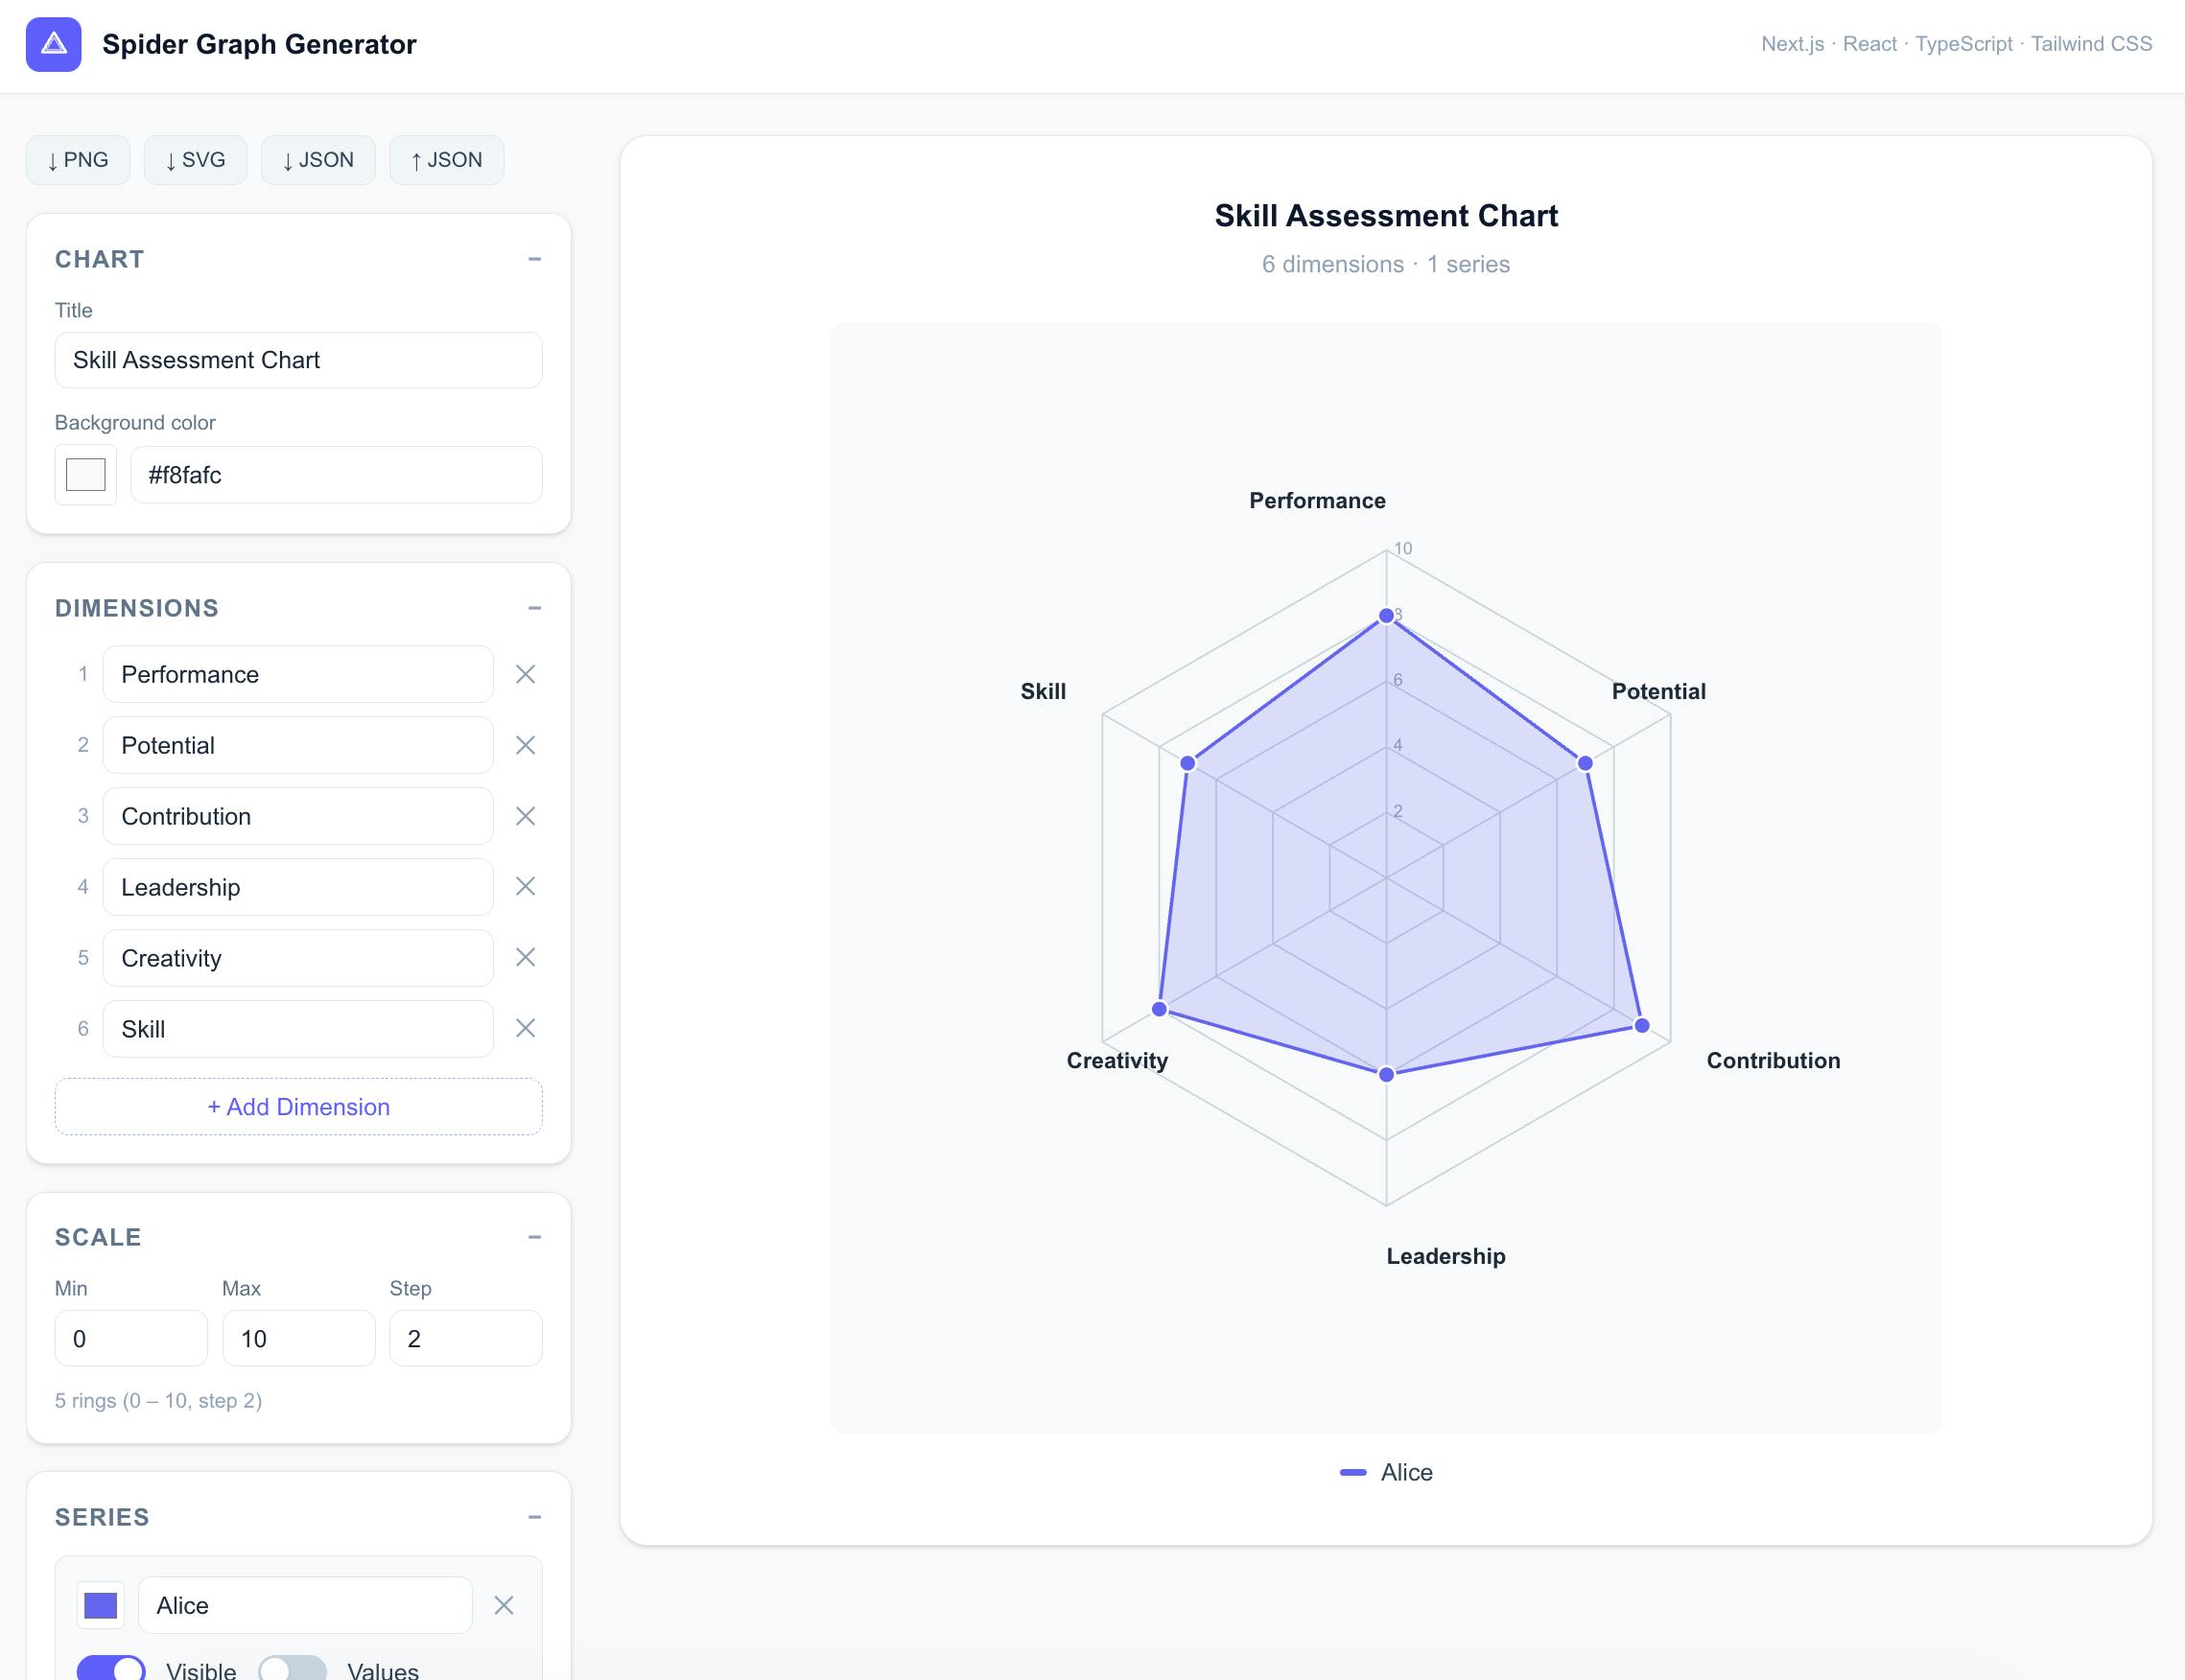Click the Spider Graph Generator logo

point(55,43)
